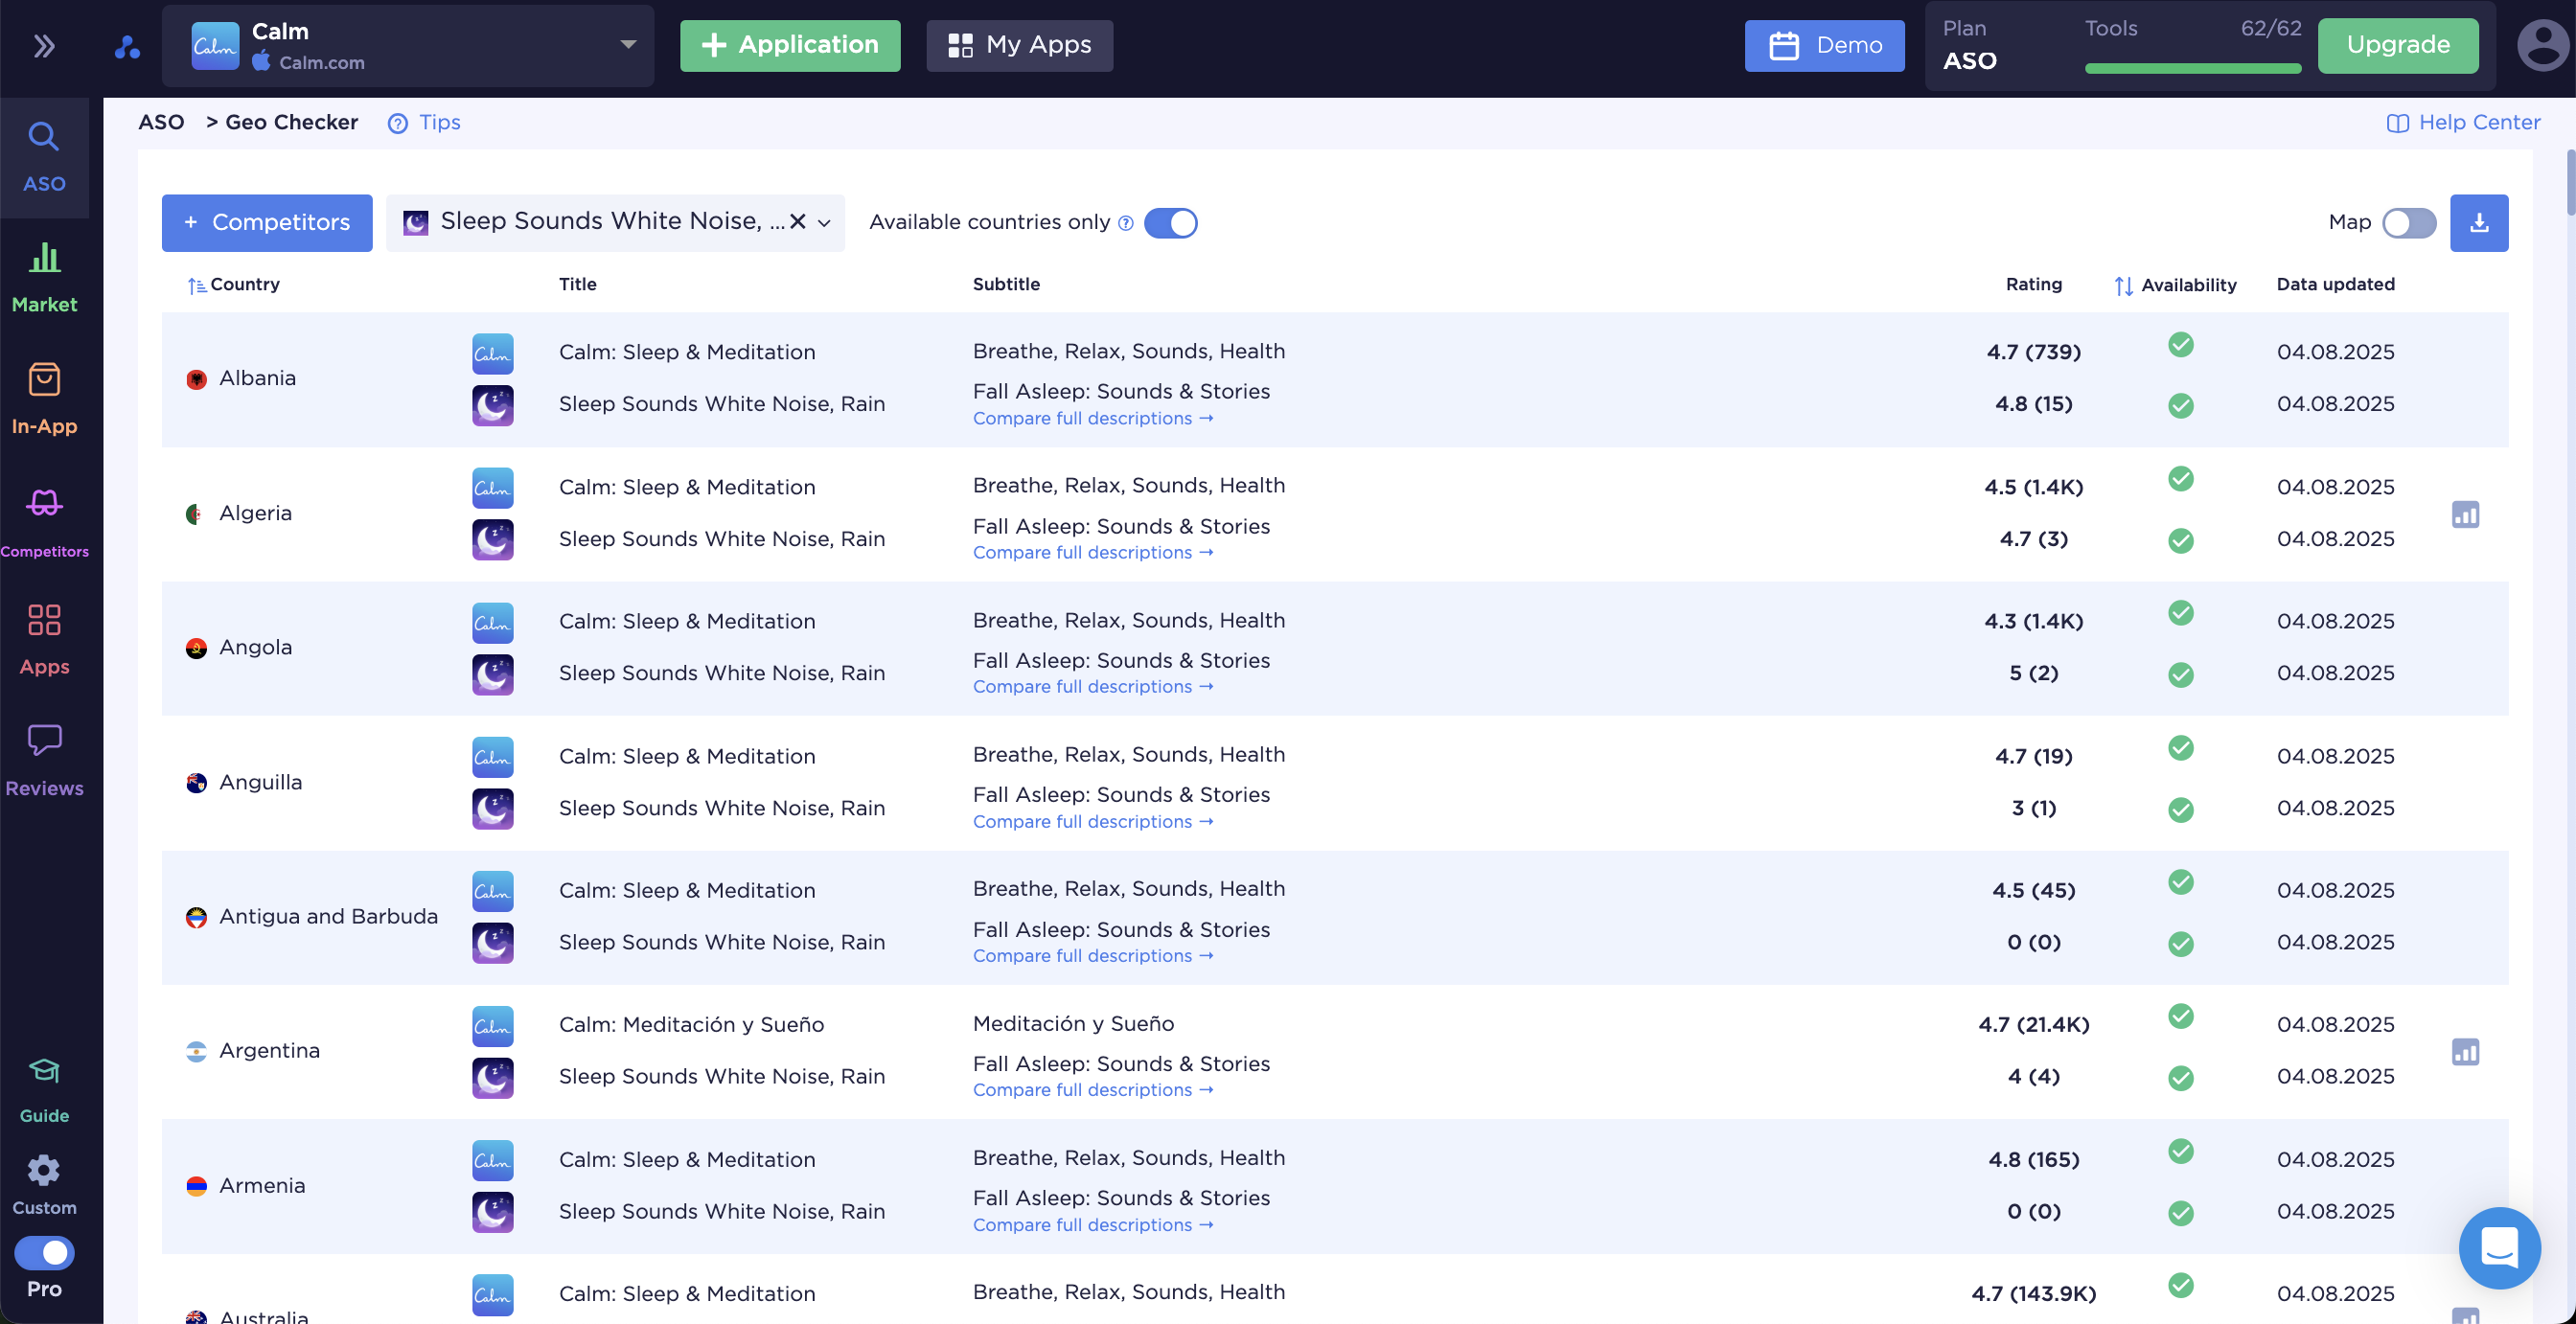Open Compare full descriptions for Antigua and Barbuda
Screen dimensions: 2576x1324
point(1093,955)
